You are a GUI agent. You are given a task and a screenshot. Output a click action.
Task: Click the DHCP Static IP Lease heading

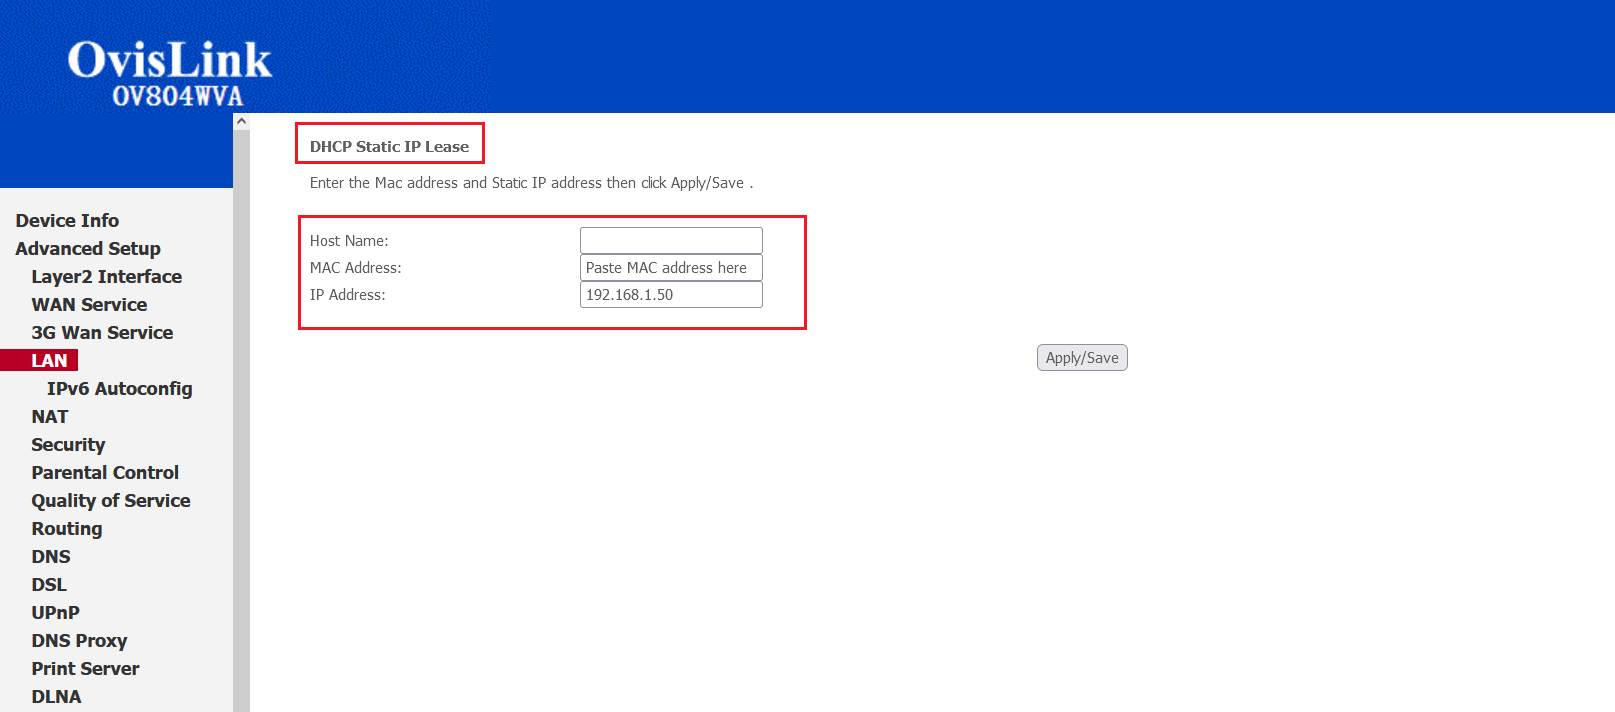(x=389, y=147)
